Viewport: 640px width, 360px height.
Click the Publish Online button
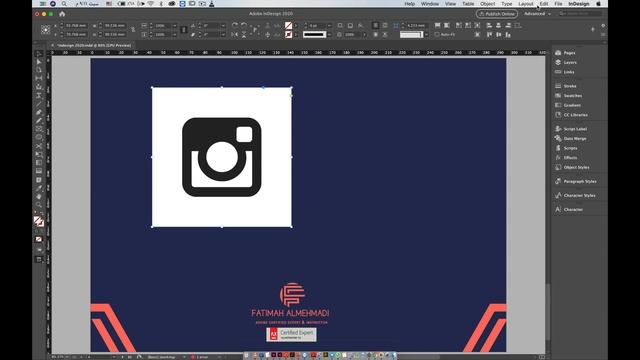[x=497, y=14]
